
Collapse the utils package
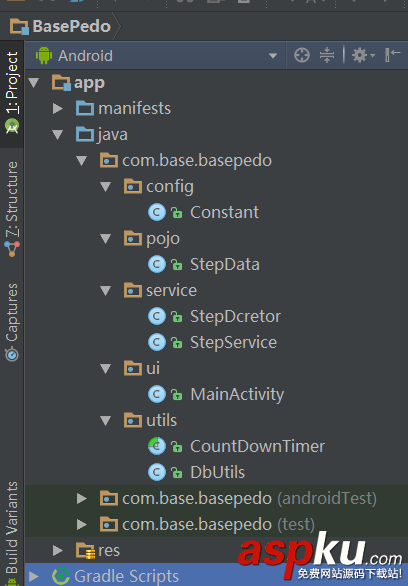click(106, 420)
